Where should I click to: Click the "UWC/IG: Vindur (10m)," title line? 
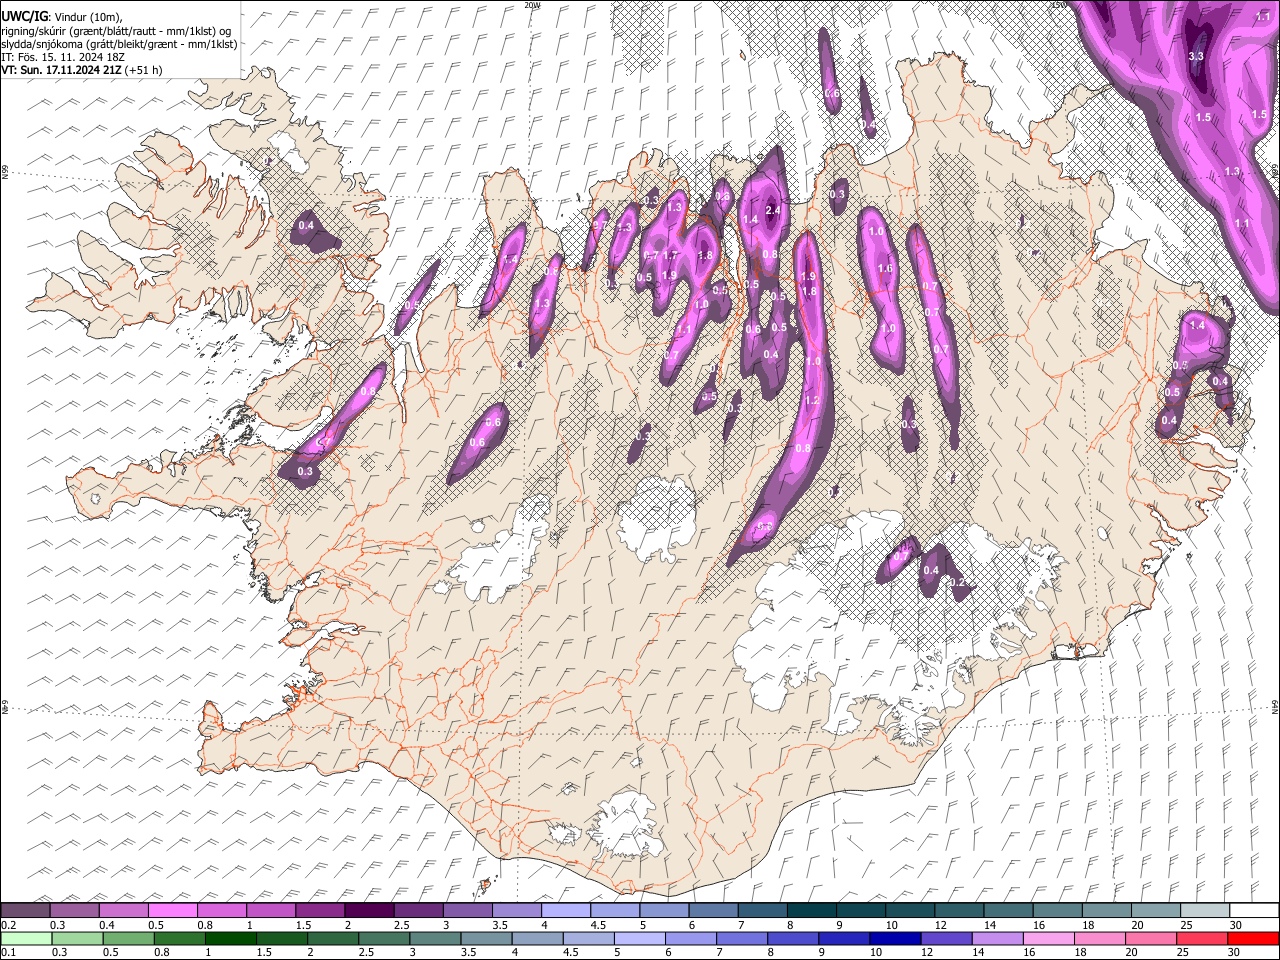point(63,15)
